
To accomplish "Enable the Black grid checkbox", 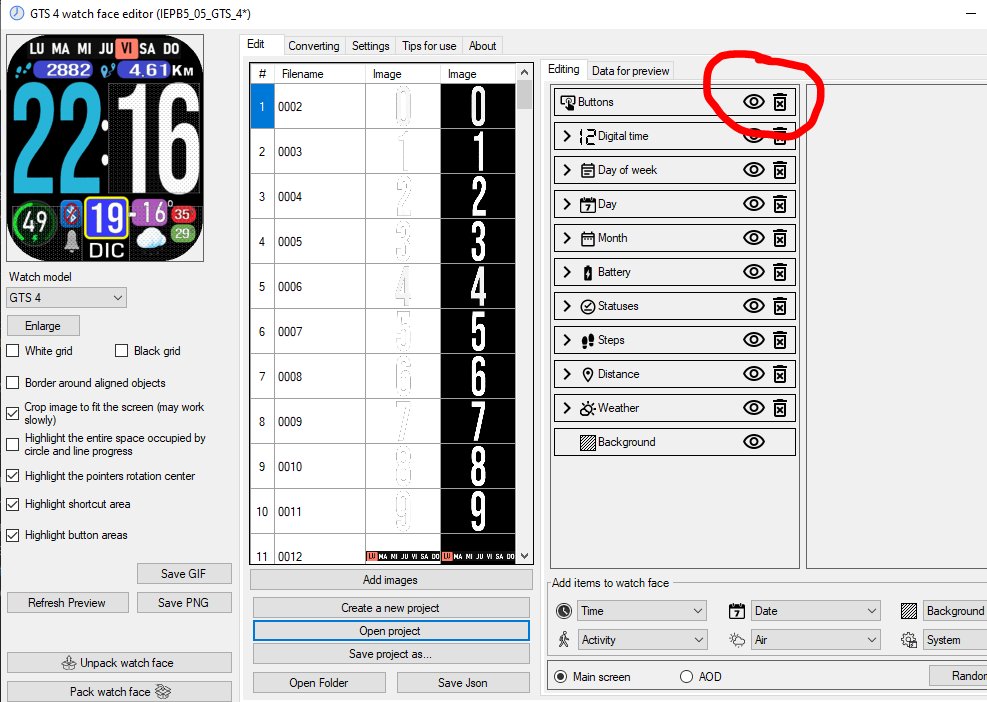I will 121,351.
